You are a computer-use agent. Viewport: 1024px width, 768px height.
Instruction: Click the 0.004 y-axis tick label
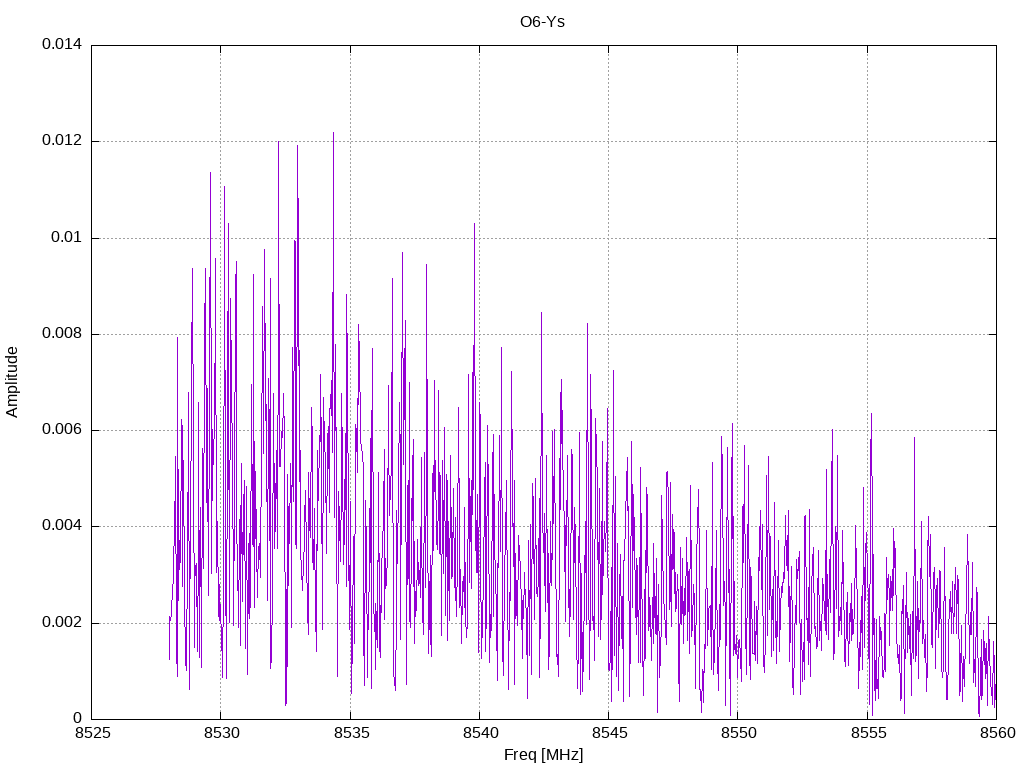(x=62, y=526)
